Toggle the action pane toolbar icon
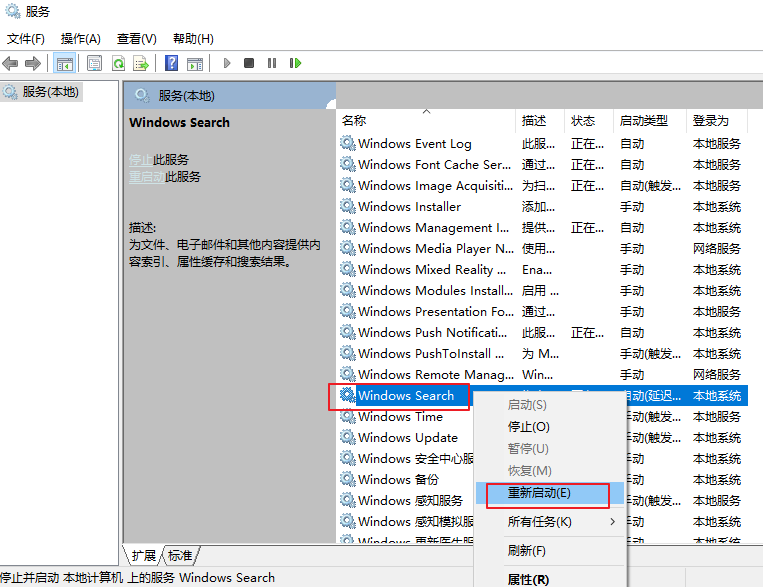This screenshot has height=587, width=763. (195, 63)
